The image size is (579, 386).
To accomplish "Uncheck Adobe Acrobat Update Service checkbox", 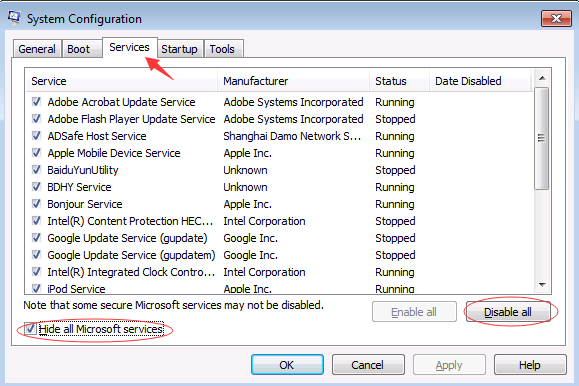I will point(36,102).
